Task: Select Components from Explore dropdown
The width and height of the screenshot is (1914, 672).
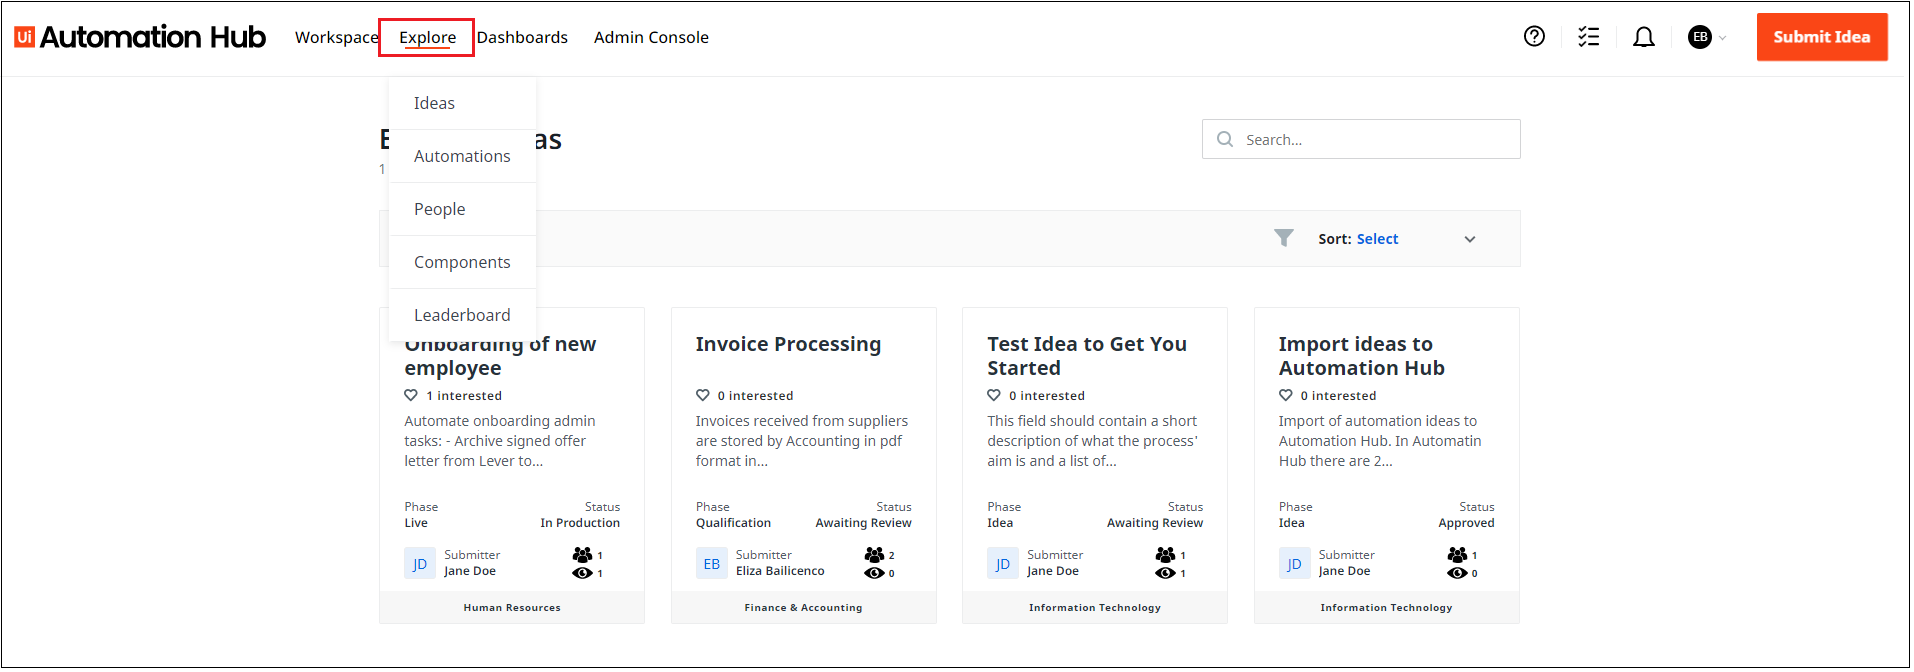Action: click(x=462, y=262)
